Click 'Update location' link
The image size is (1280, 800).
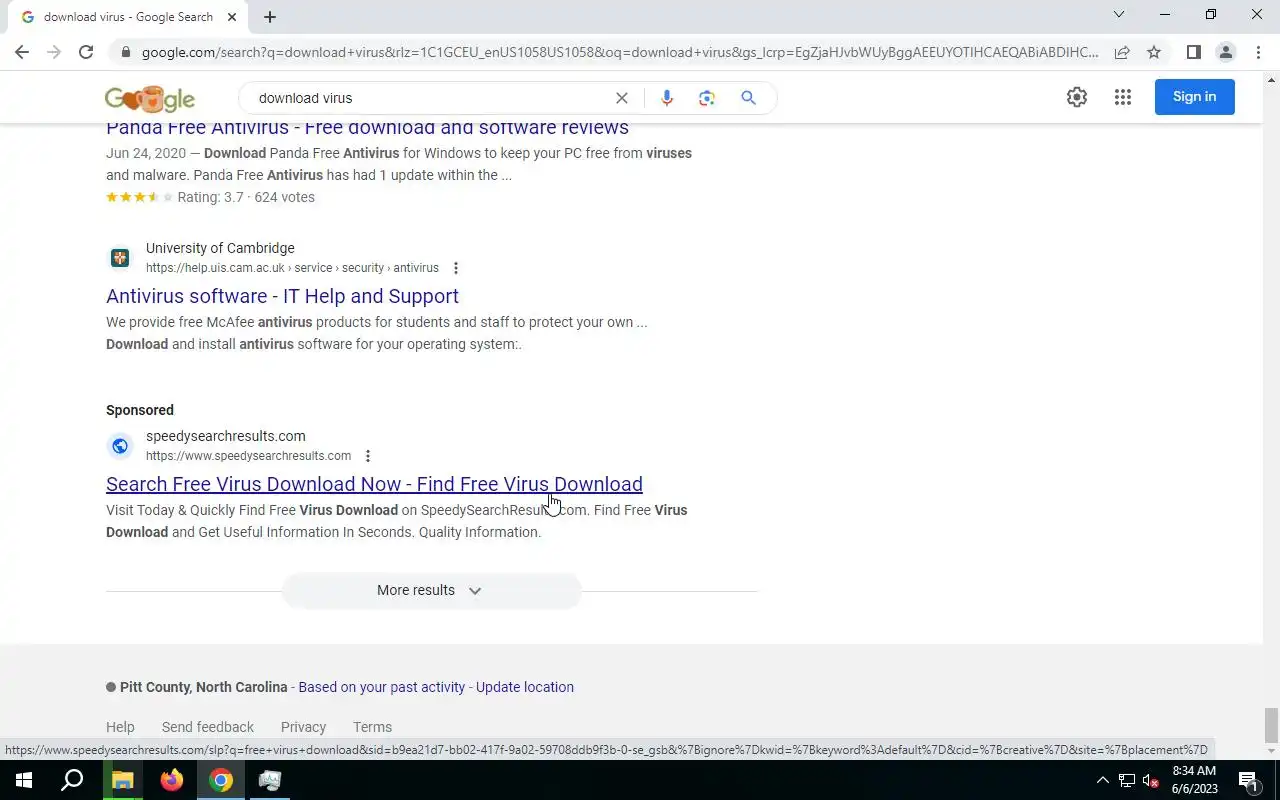tap(525, 687)
